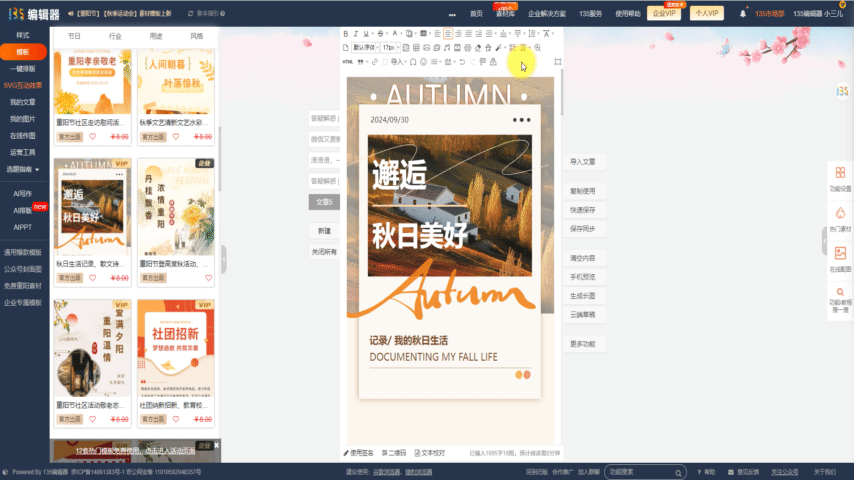This screenshot has height=480, width=854.
Task: Toggle full-screen editor mode
Action: [x=558, y=62]
